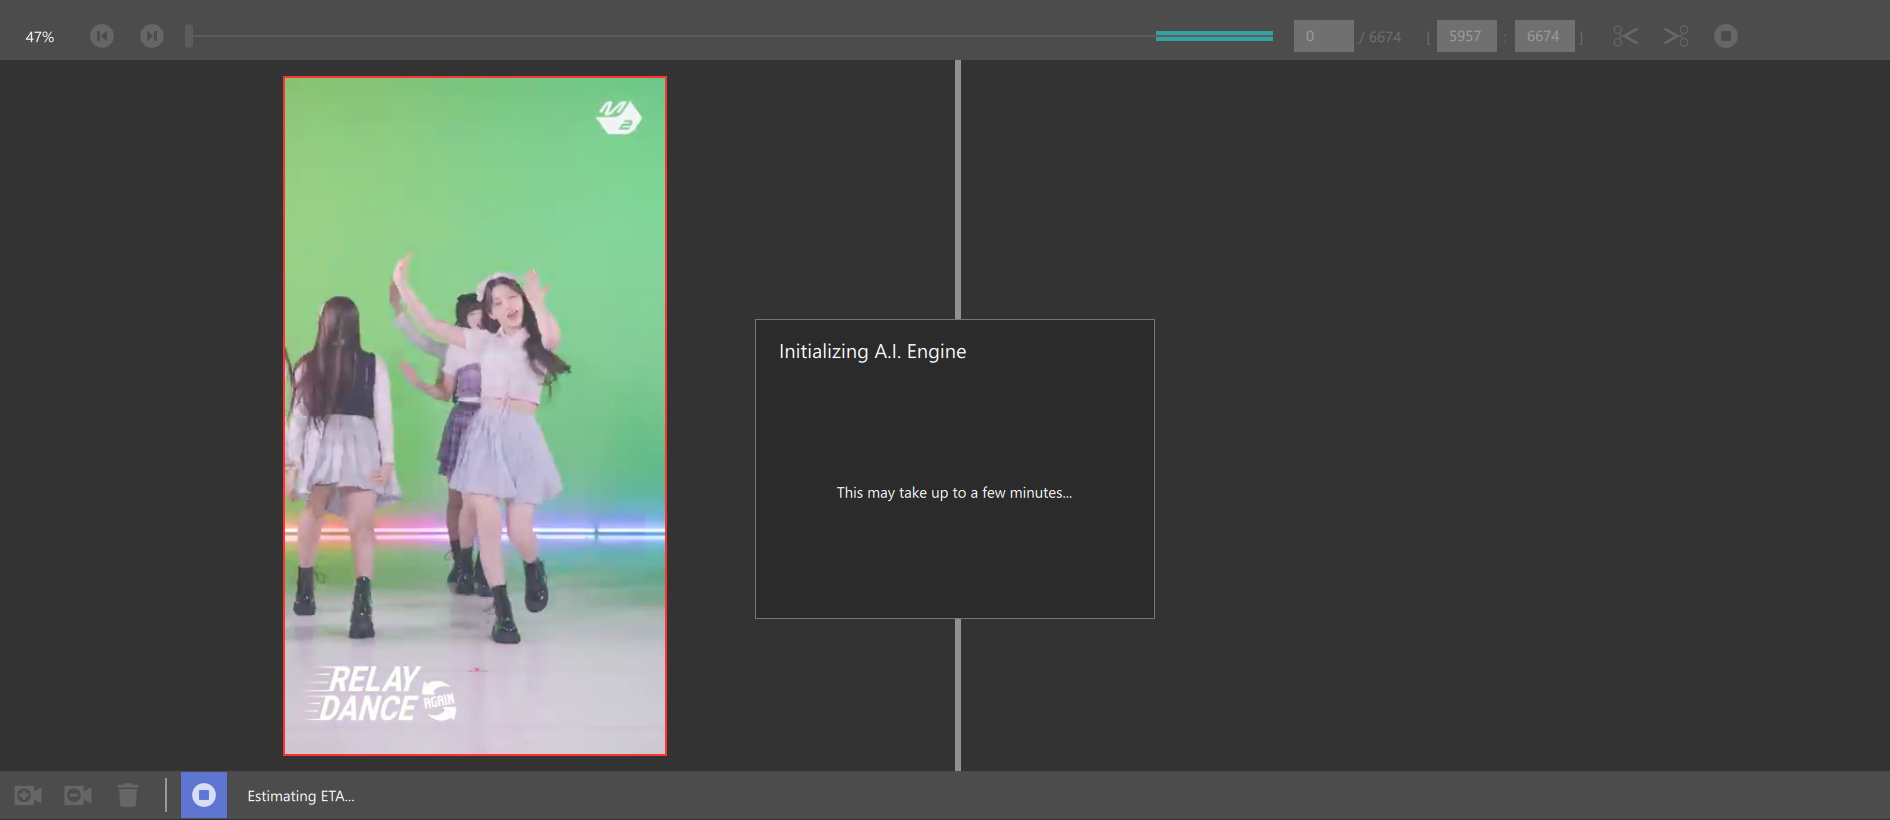The image size is (1890, 820).
Task: Click the Relay Dance video preview
Action: pyautogui.click(x=475, y=416)
